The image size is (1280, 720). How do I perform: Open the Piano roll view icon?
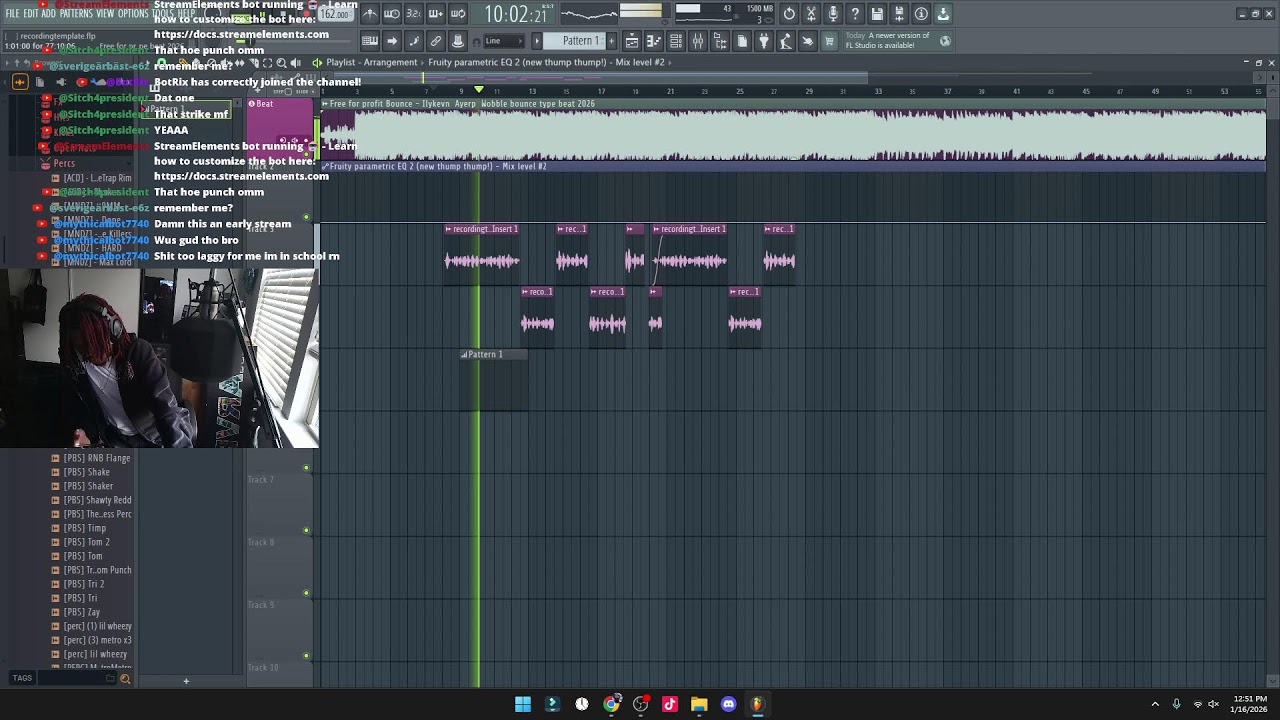click(x=654, y=41)
